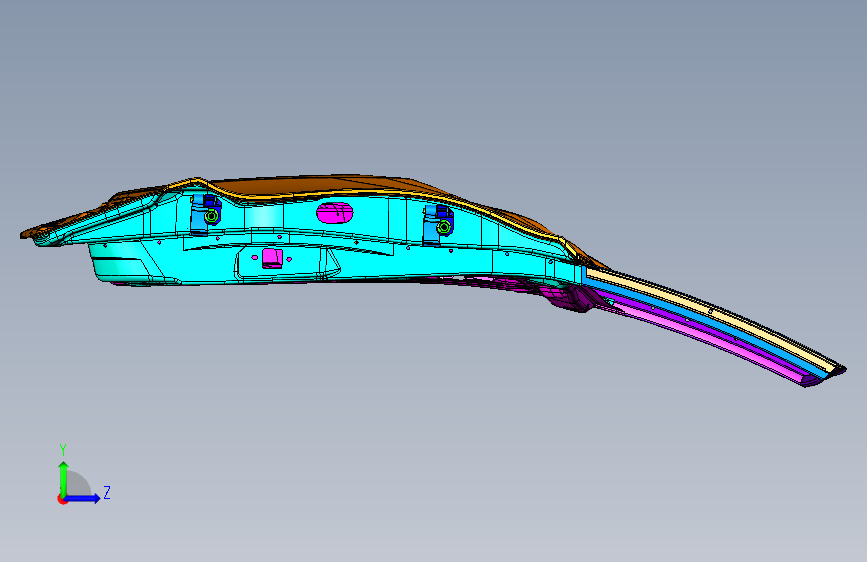Select the magenta oval opening on the cyan body
The width and height of the screenshot is (867, 562).
(335, 212)
